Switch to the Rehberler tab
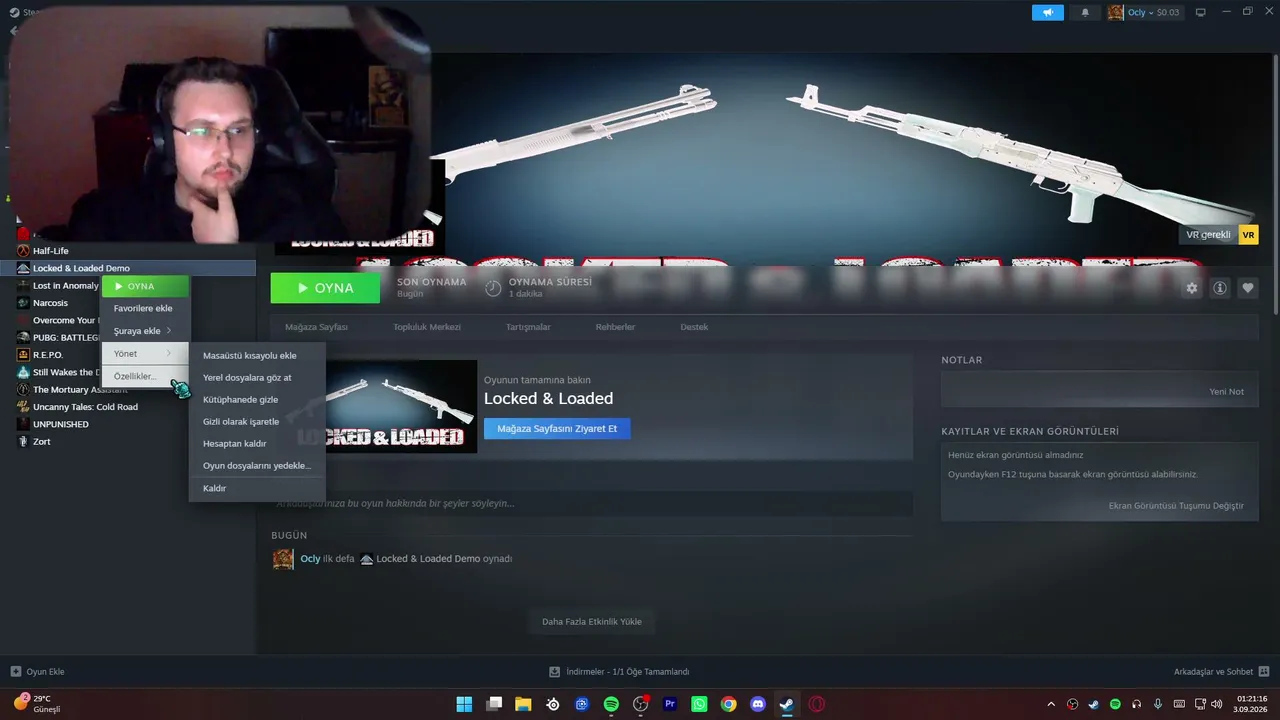 (615, 327)
